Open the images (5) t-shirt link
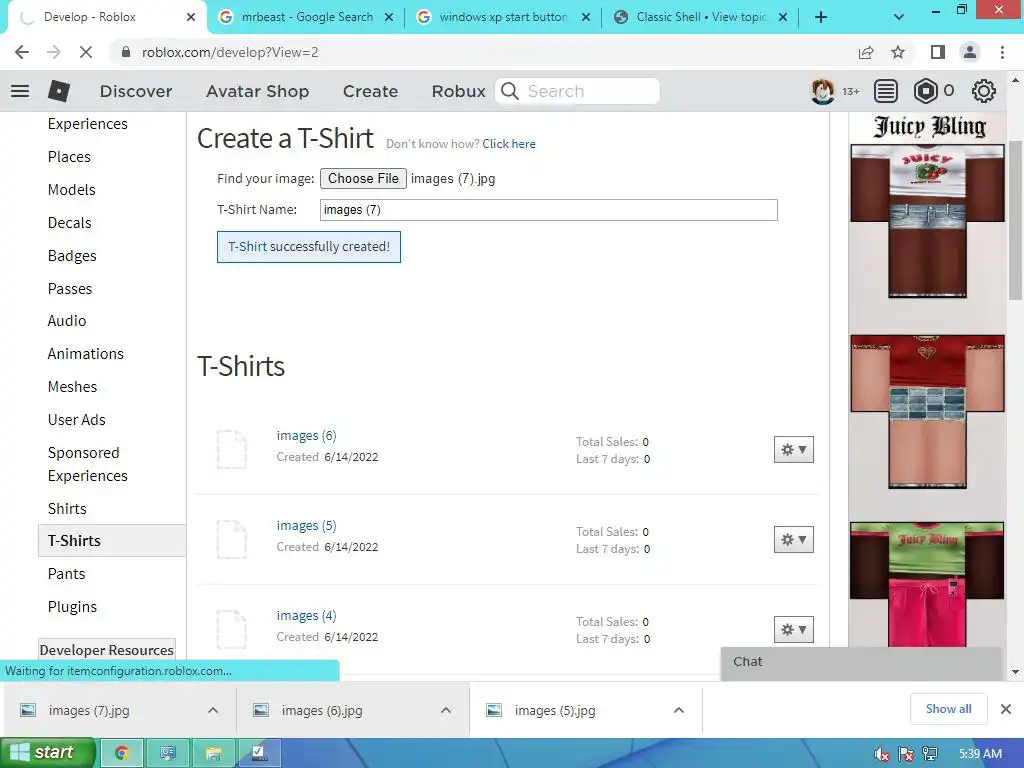Image resolution: width=1024 pixels, height=768 pixels. tap(306, 526)
